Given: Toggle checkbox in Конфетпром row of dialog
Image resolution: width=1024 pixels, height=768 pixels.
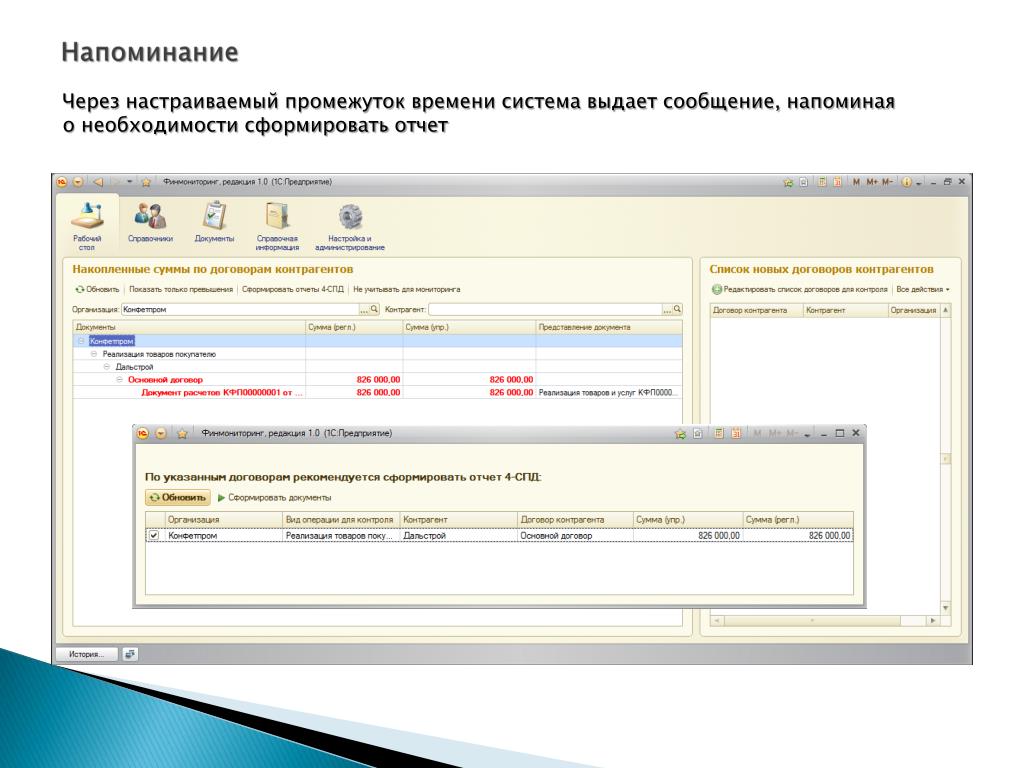Looking at the screenshot, I should point(153,536).
